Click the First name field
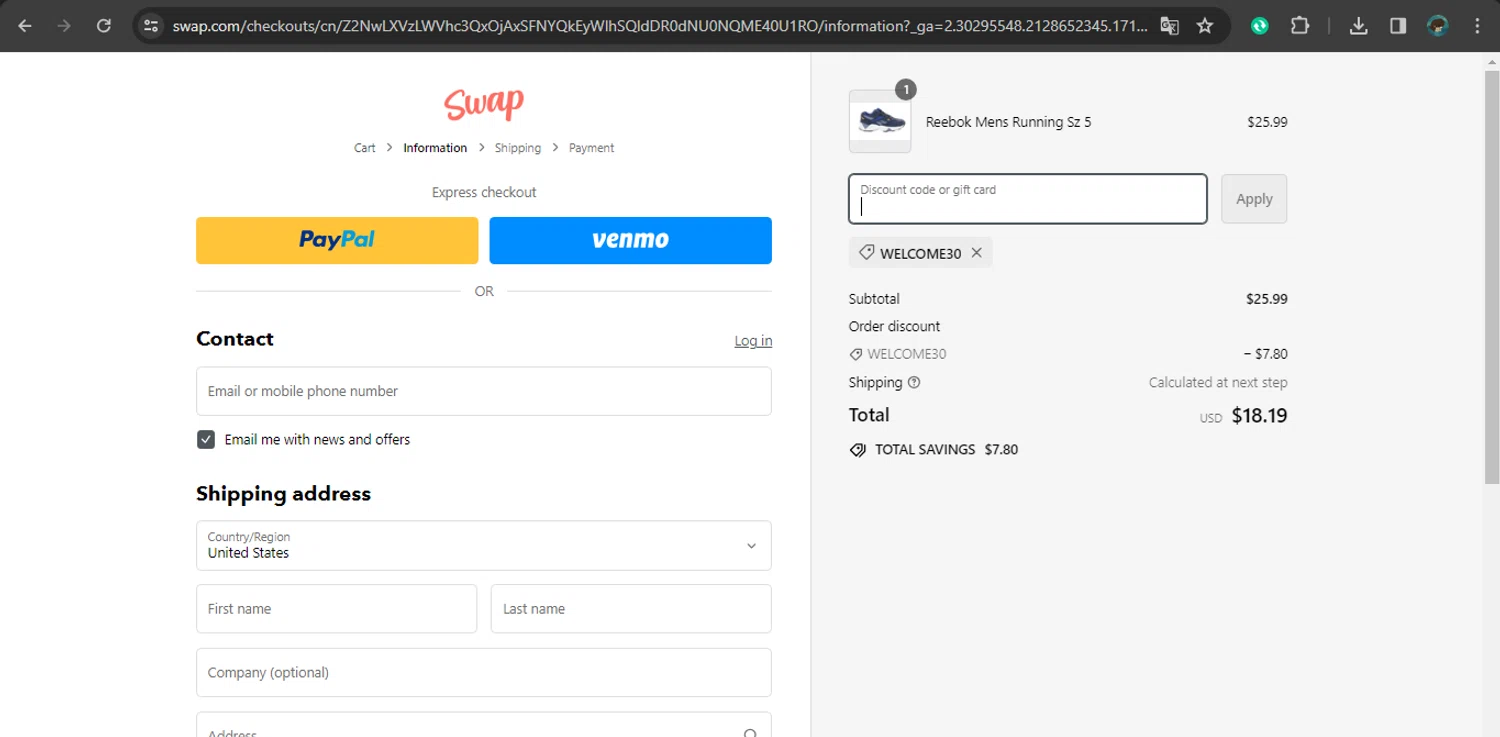 (336, 609)
